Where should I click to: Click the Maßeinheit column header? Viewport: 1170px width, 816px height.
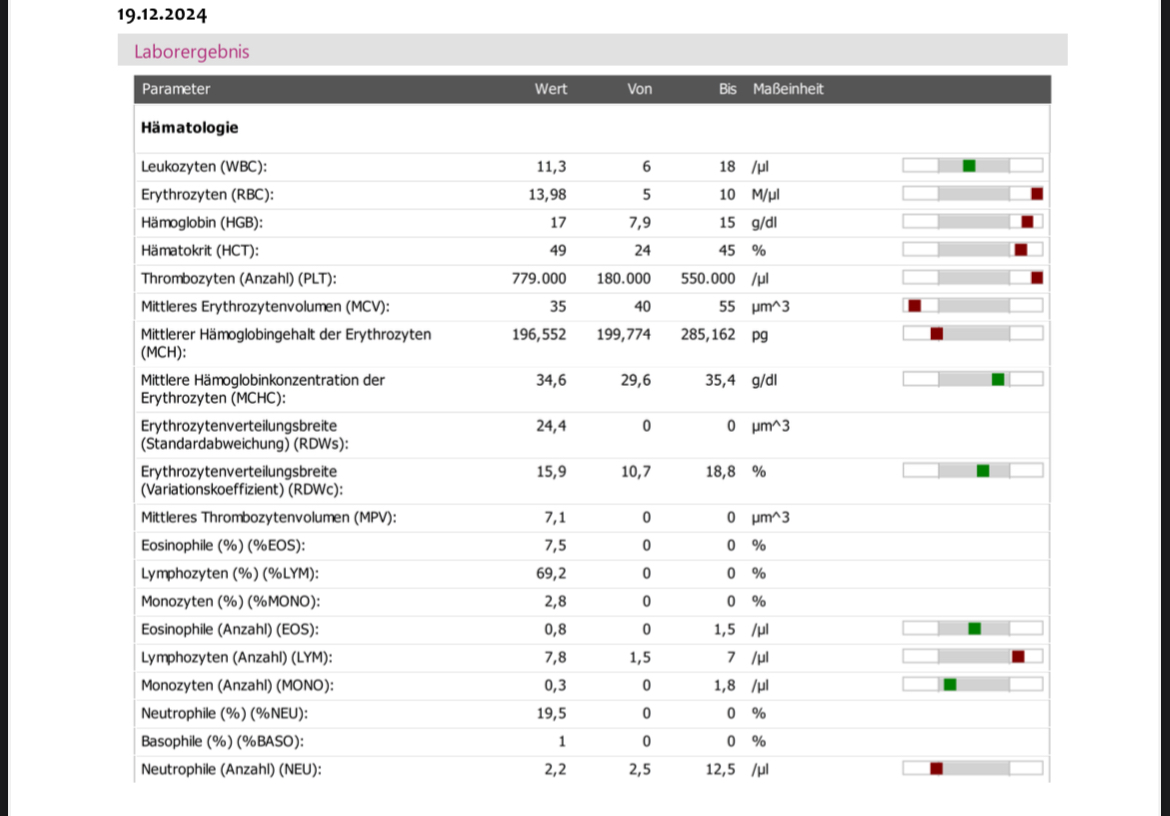pyautogui.click(x=788, y=89)
